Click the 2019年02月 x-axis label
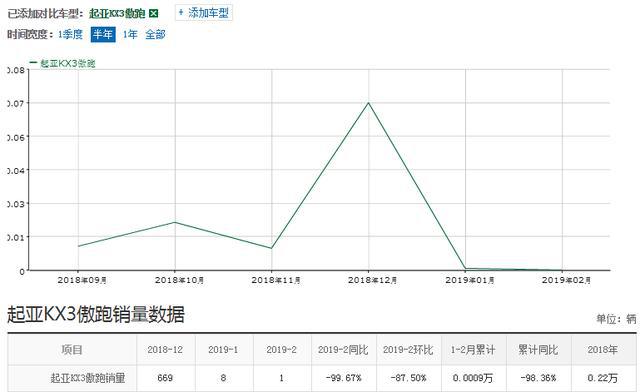Image resolution: width=640 pixels, height=392 pixels. pyautogui.click(x=566, y=281)
